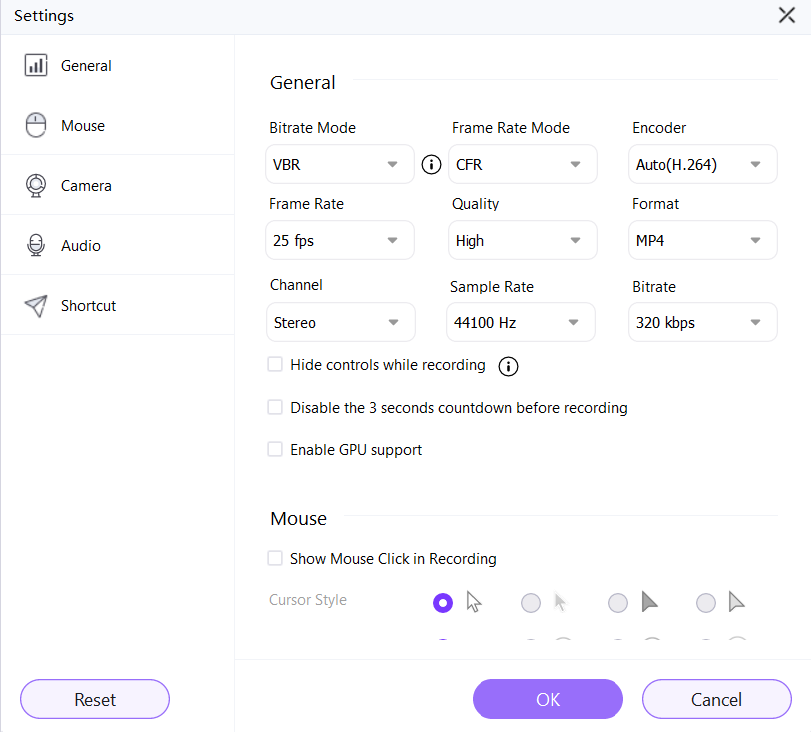This screenshot has width=811, height=732.
Task: Click the Mouse icon in sidebar
Action: coord(36,125)
